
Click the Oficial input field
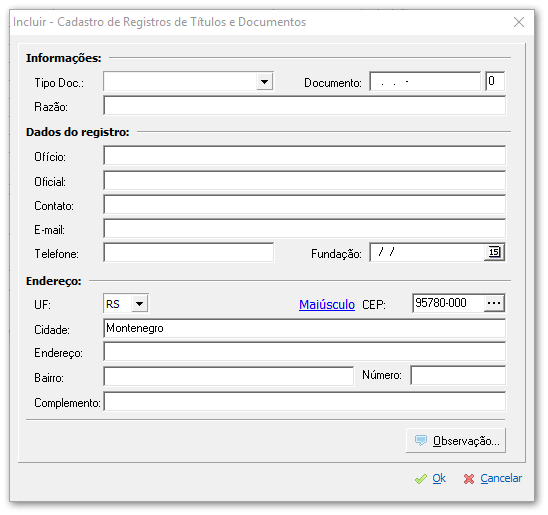(x=304, y=181)
